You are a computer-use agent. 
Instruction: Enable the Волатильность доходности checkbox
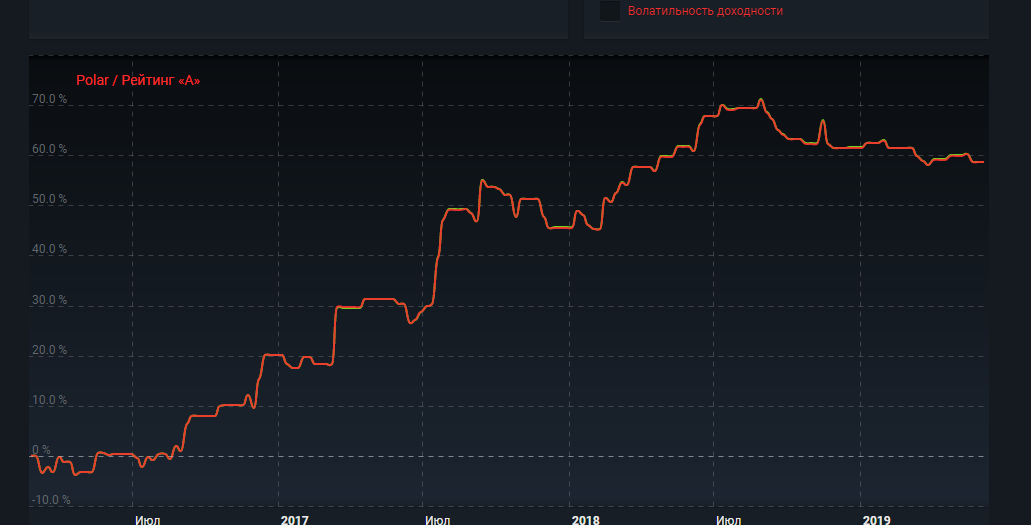pos(610,11)
